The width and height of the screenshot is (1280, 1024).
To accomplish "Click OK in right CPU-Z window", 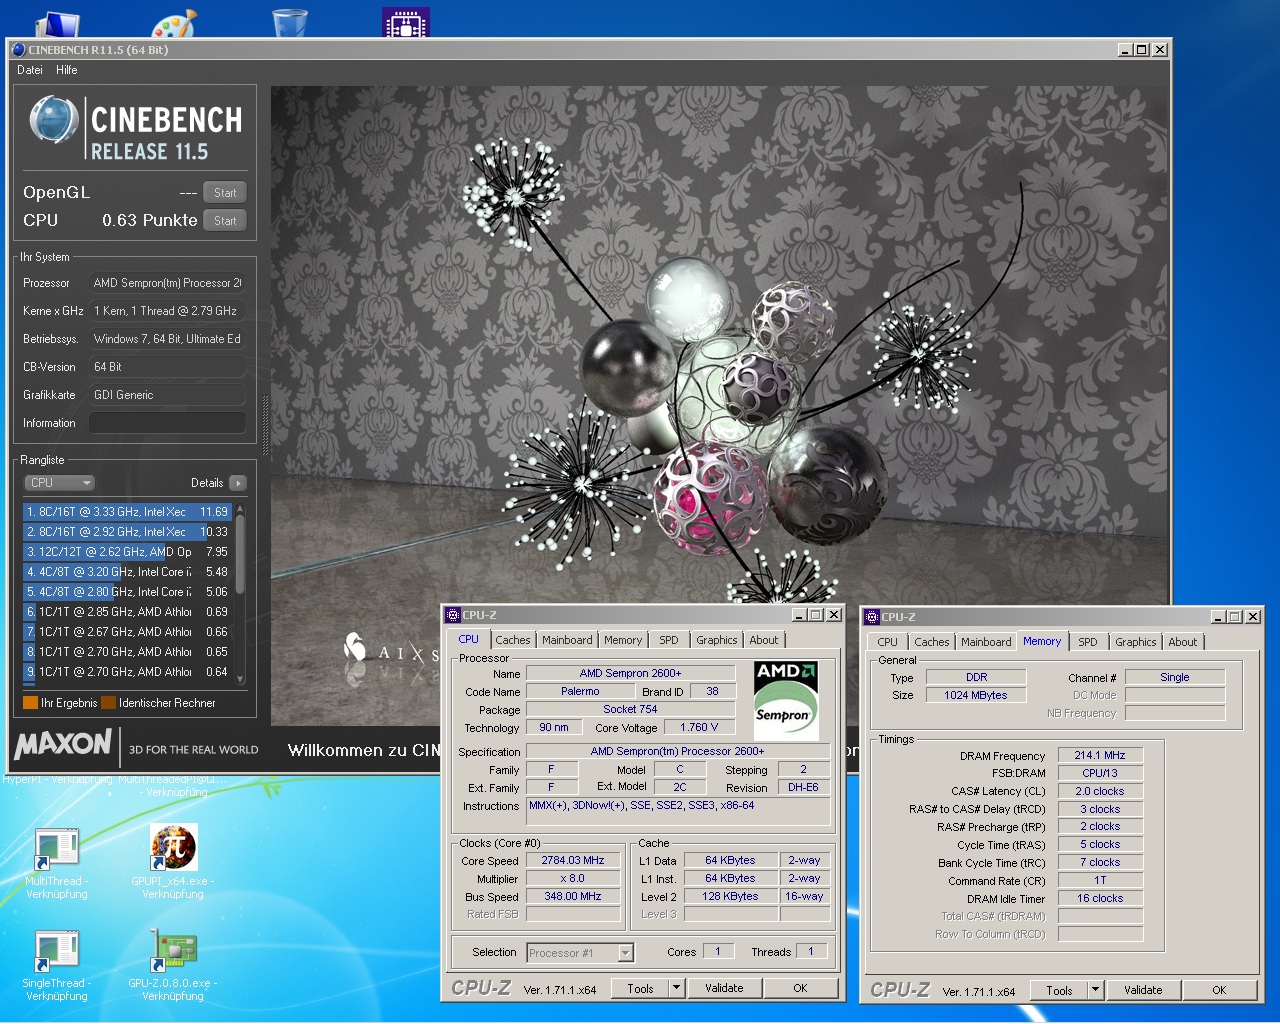I will pyautogui.click(x=1219, y=990).
